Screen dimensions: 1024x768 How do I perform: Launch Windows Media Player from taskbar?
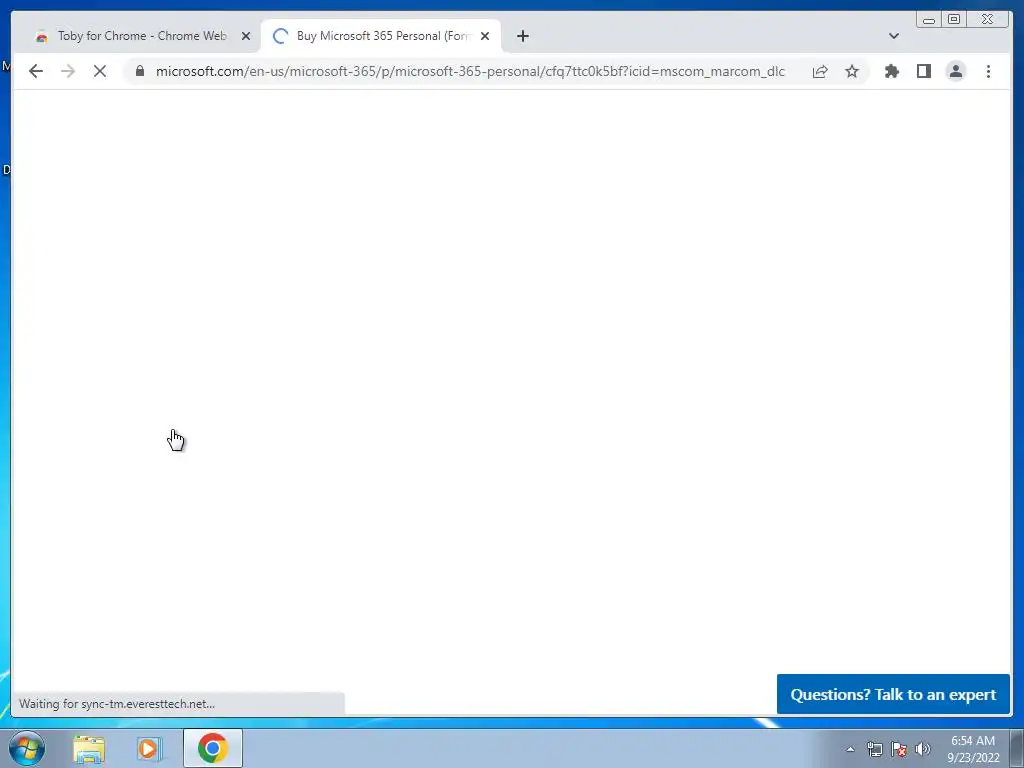click(149, 748)
